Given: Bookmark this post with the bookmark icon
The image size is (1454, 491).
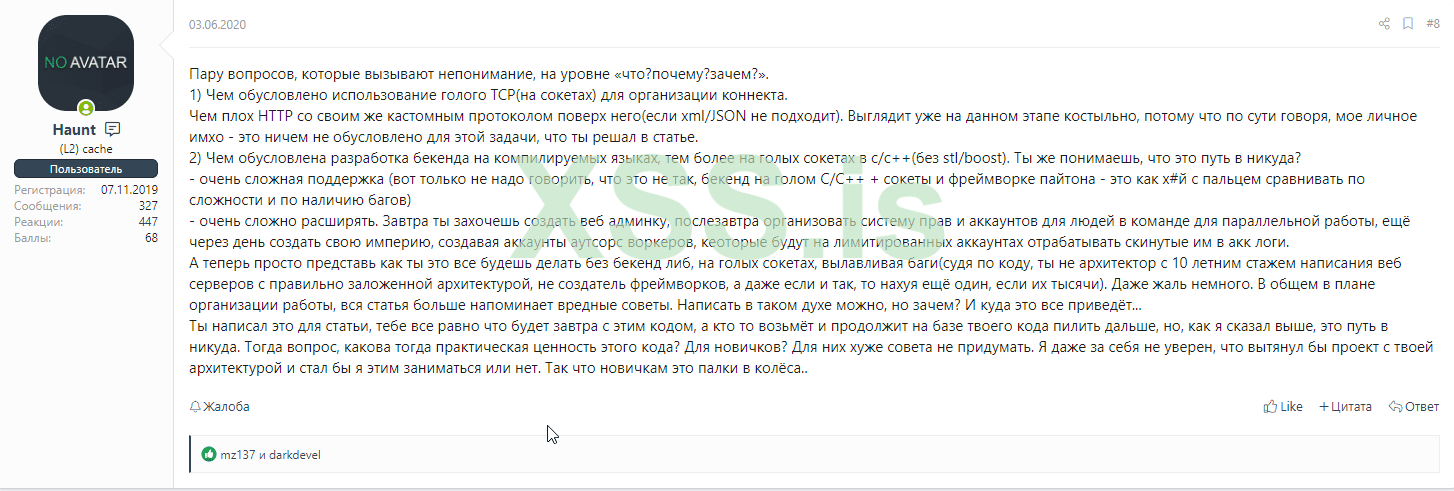Looking at the screenshot, I should pos(1408,24).
